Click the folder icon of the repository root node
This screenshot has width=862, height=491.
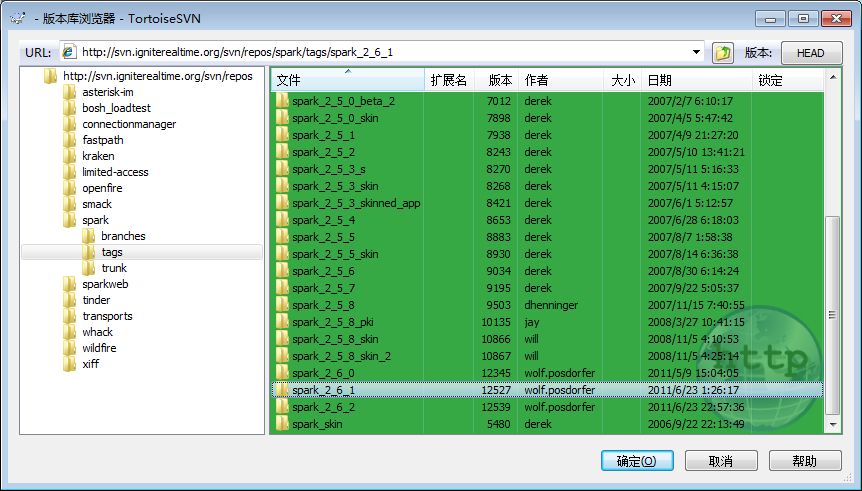[x=51, y=76]
